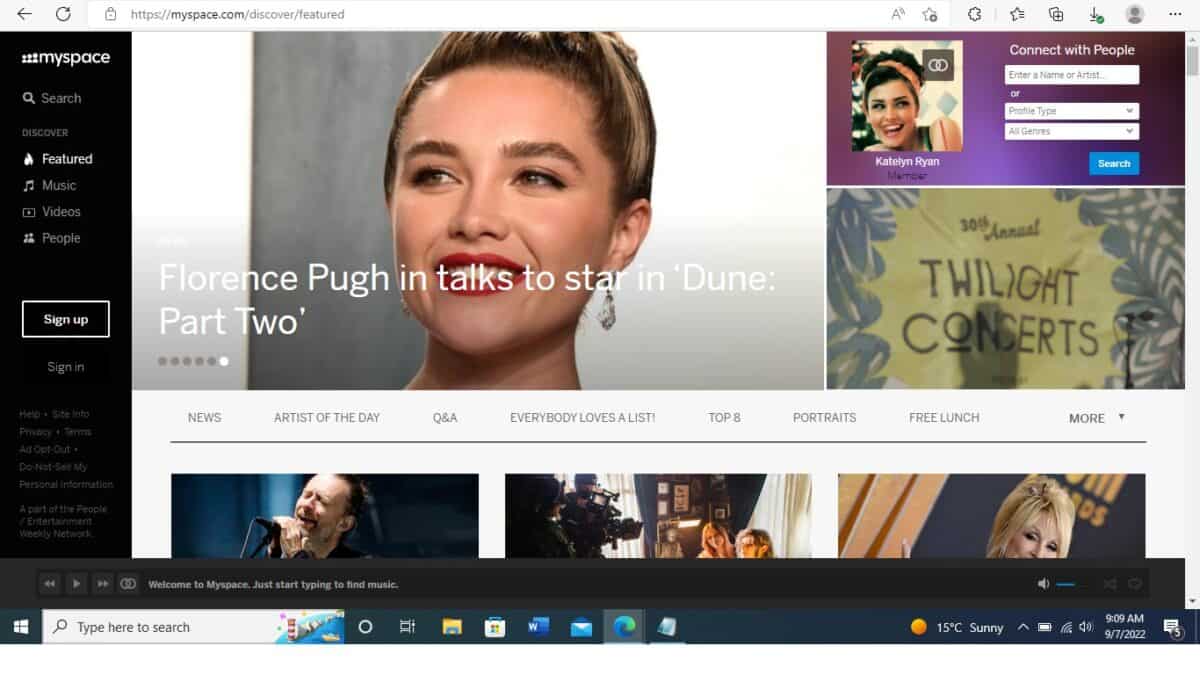Select the Q&A tab
This screenshot has width=1200, height=675.
(x=445, y=418)
